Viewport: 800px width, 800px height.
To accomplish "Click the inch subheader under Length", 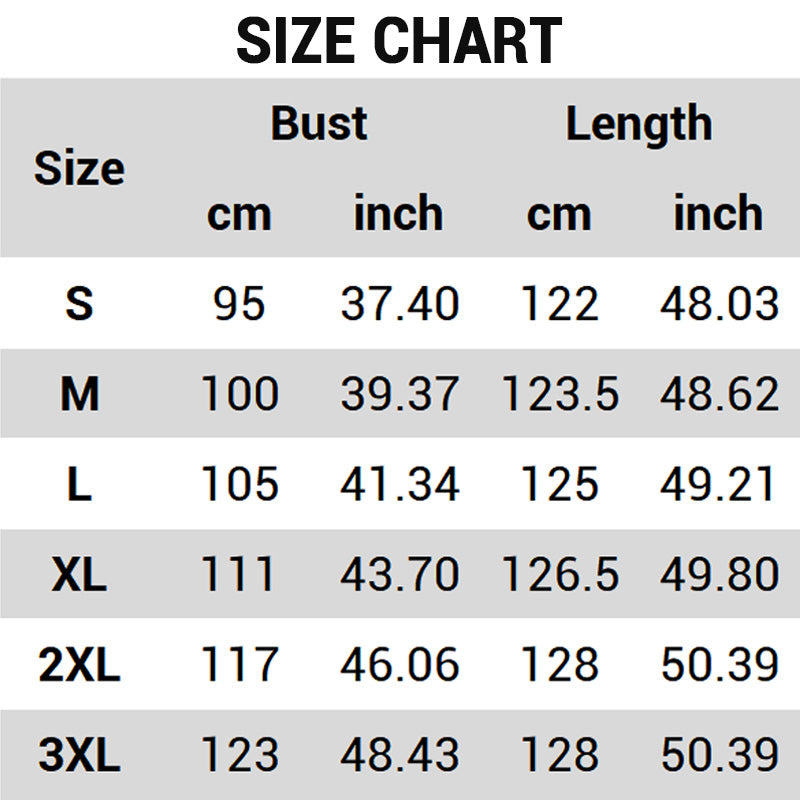I will tap(718, 214).
